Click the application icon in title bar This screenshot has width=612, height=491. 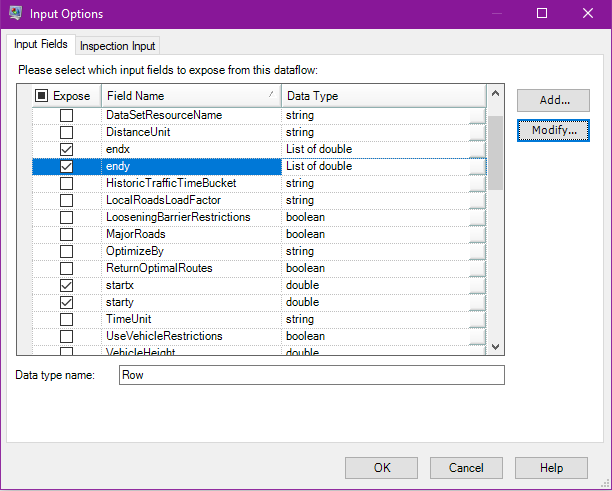click(16, 13)
